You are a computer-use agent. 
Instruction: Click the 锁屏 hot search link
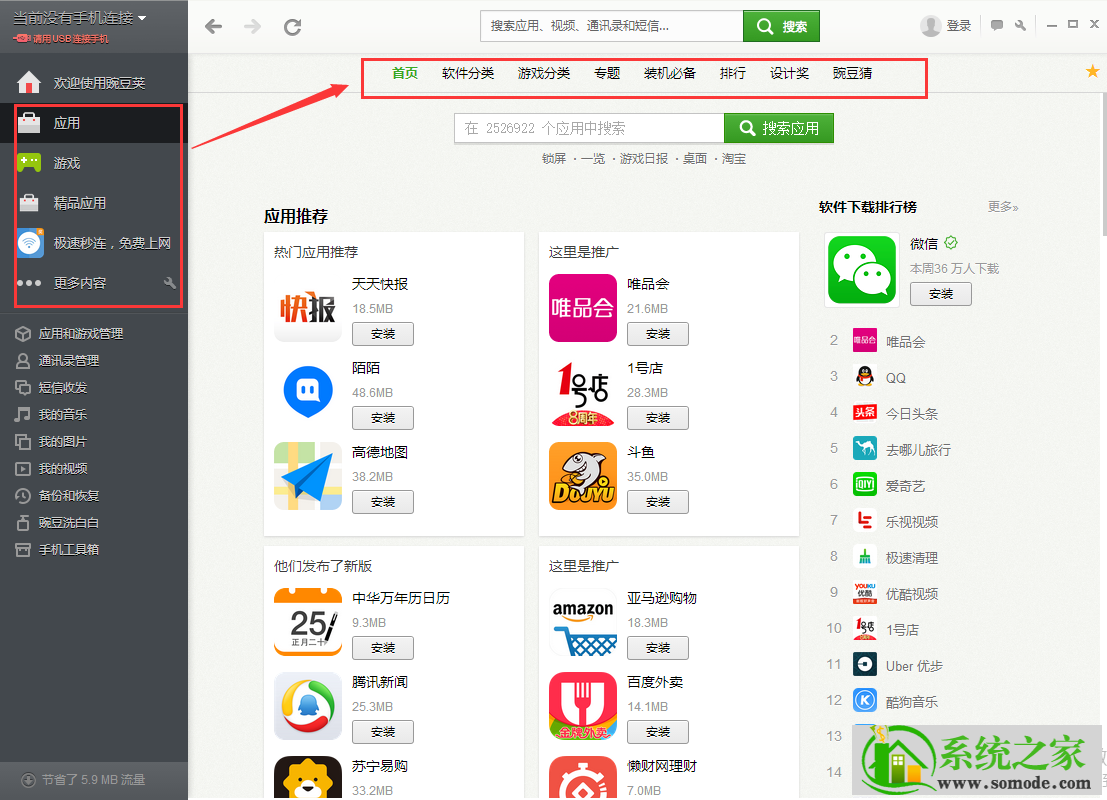pos(554,158)
